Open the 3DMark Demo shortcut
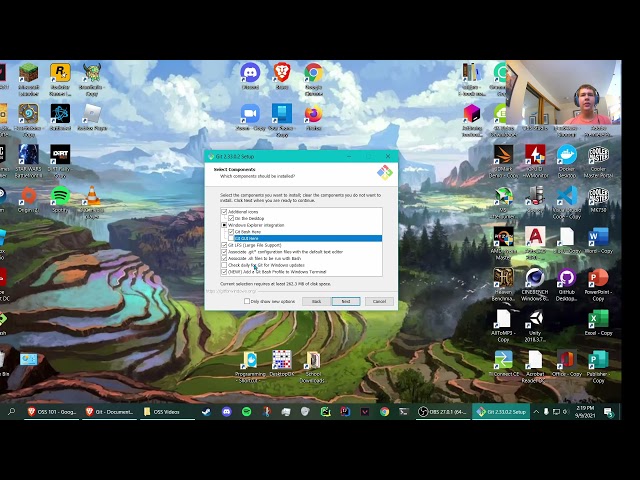The image size is (640, 480). (503, 161)
